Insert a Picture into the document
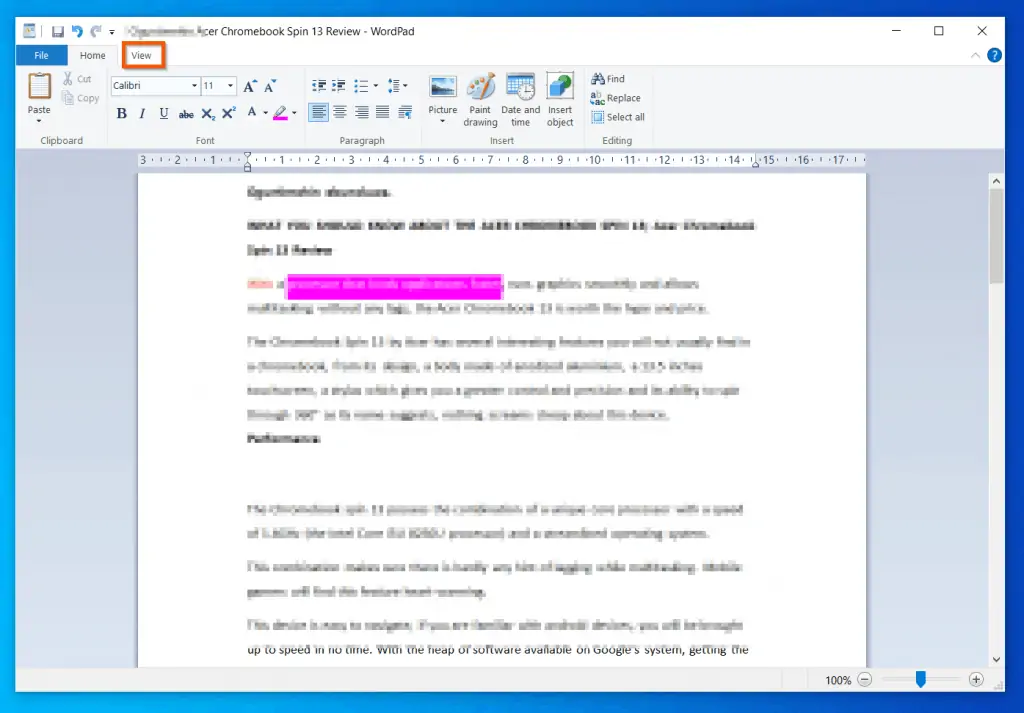The height and width of the screenshot is (713, 1024). click(442, 95)
